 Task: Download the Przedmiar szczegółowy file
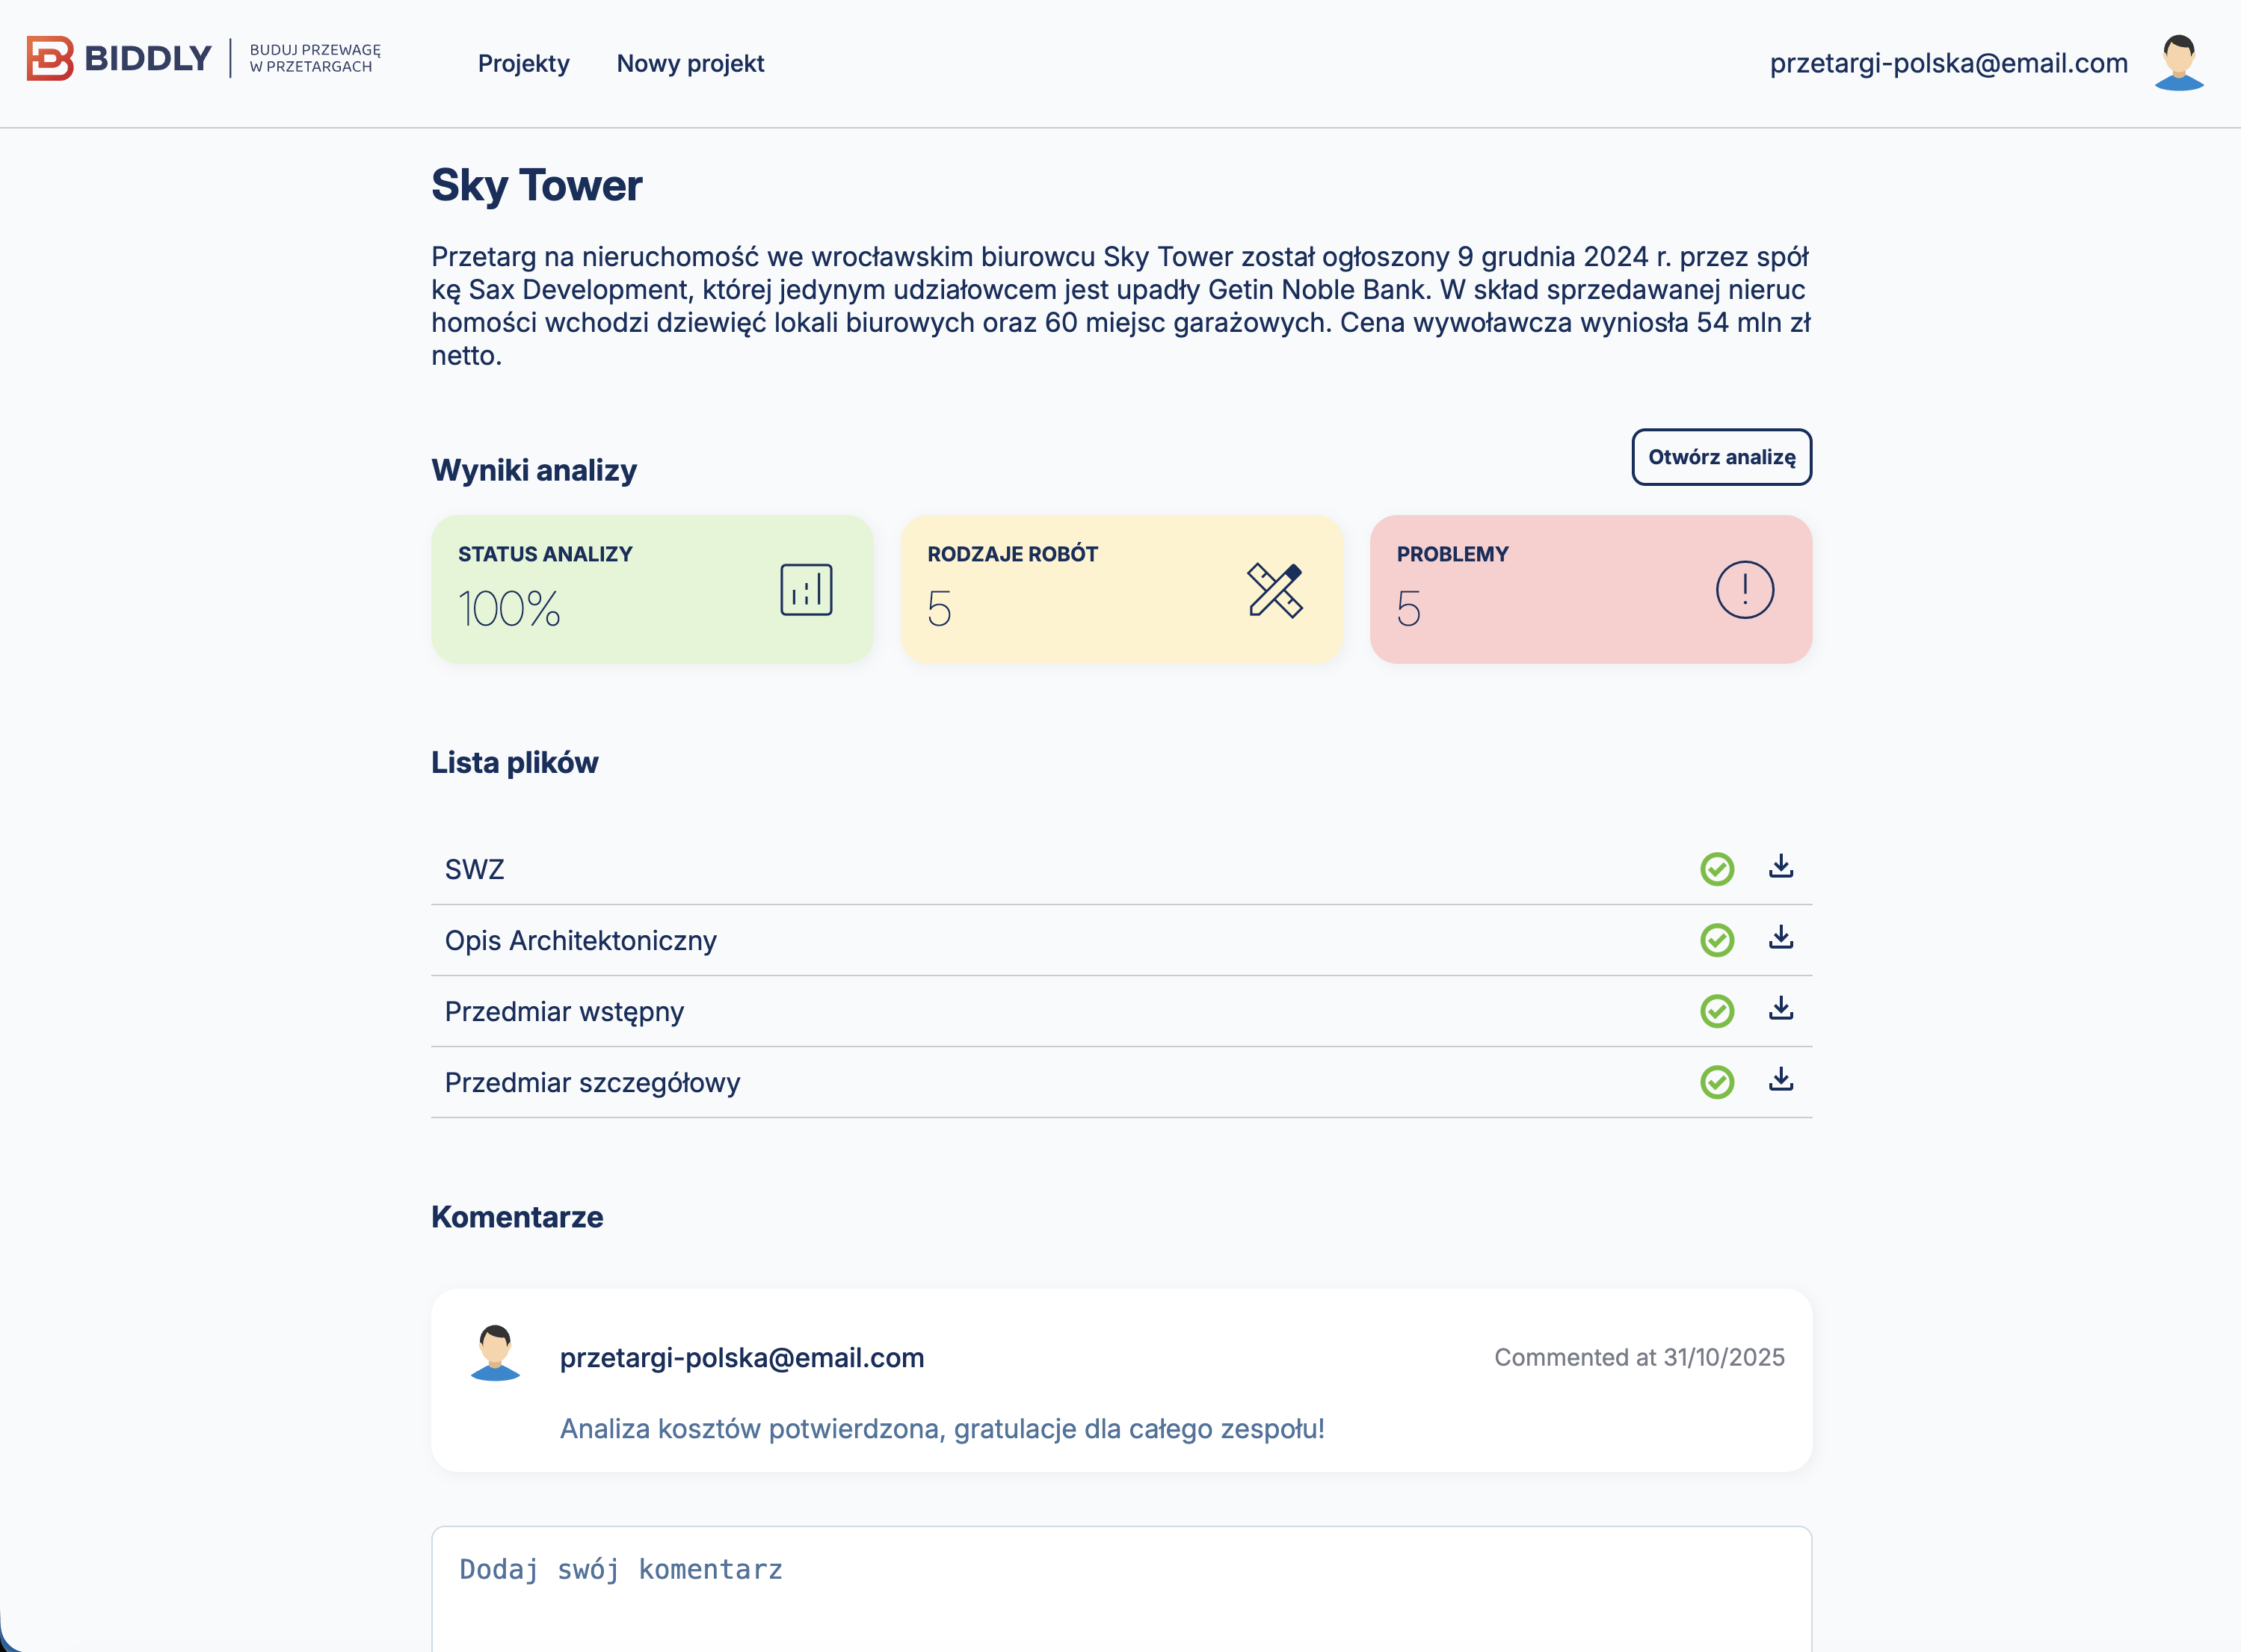coord(1780,1080)
